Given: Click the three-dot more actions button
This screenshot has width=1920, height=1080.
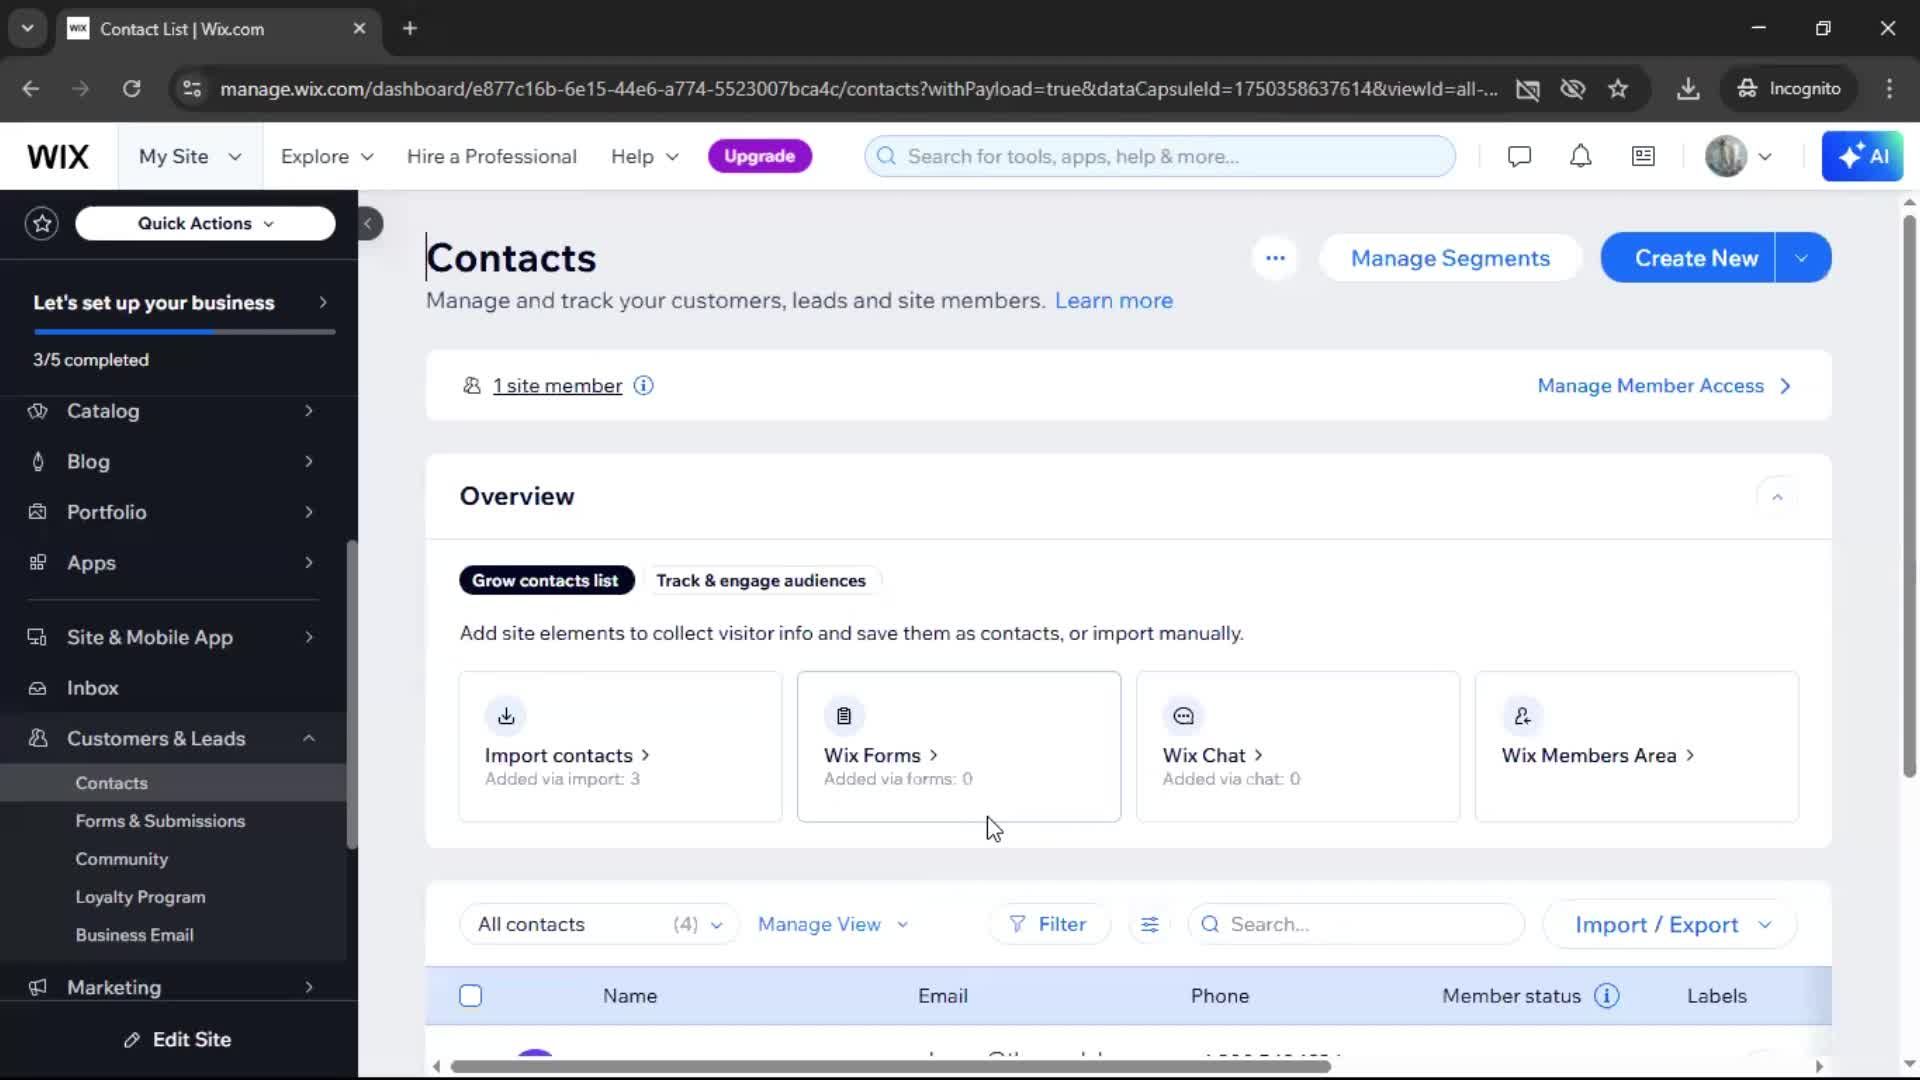Looking at the screenshot, I should coord(1275,258).
